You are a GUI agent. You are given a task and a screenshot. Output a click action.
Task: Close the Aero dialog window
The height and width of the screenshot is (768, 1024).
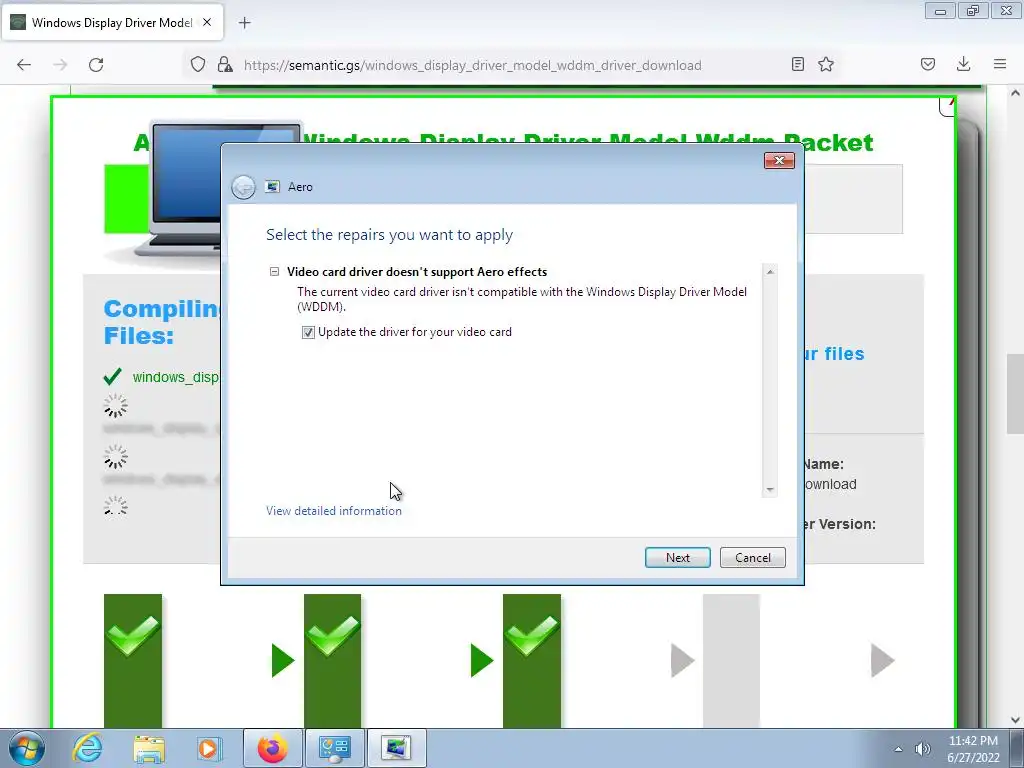pos(779,161)
